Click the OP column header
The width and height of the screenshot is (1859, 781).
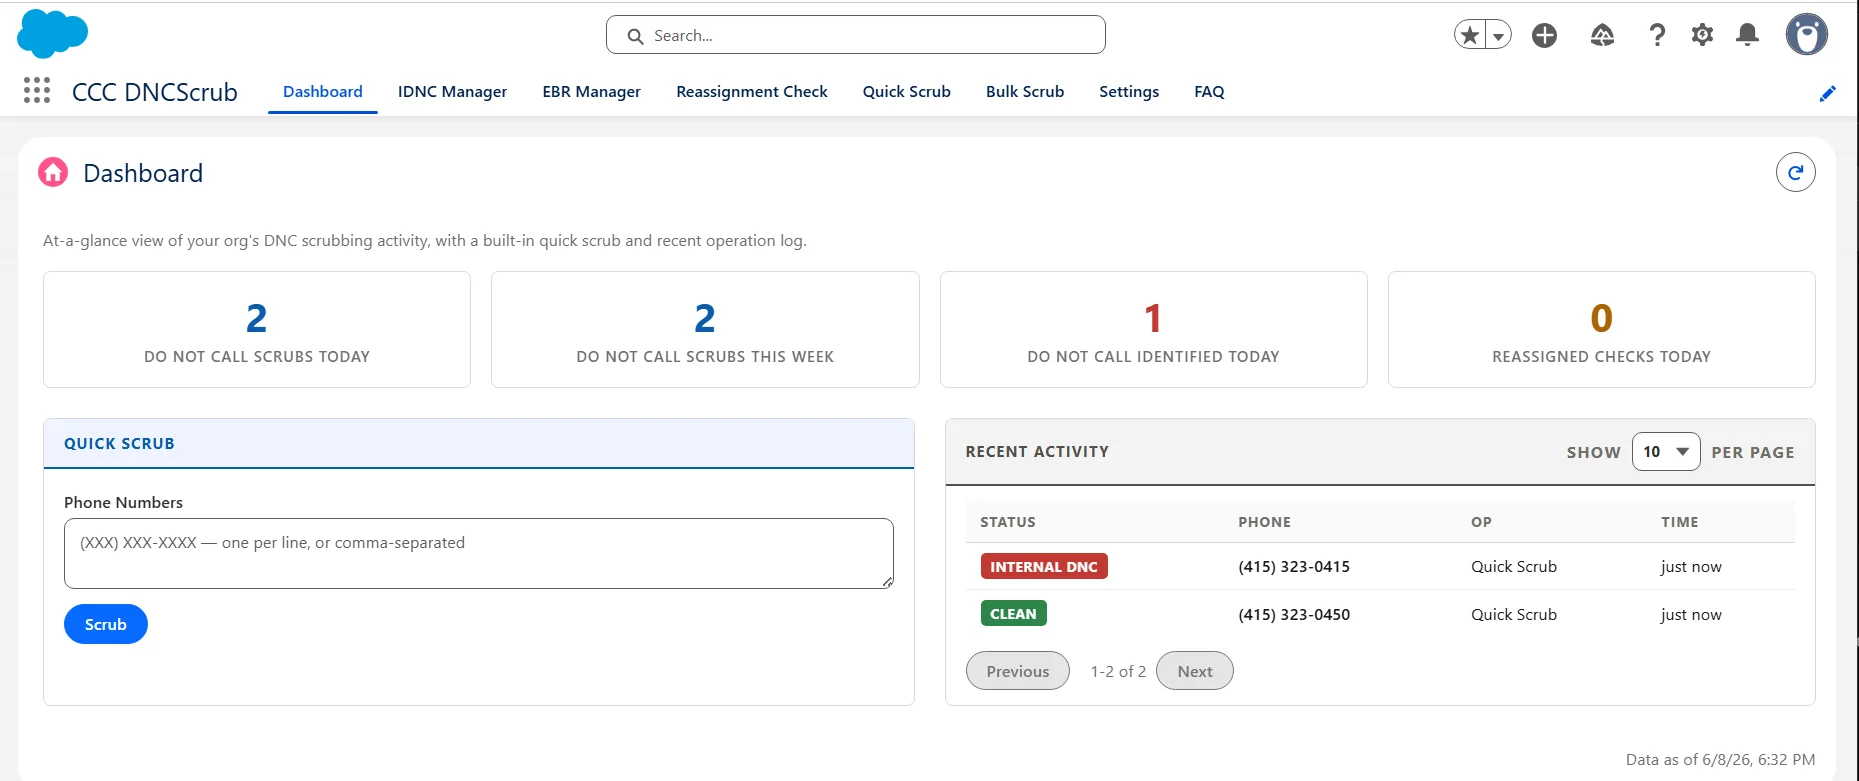pyautogui.click(x=1481, y=522)
